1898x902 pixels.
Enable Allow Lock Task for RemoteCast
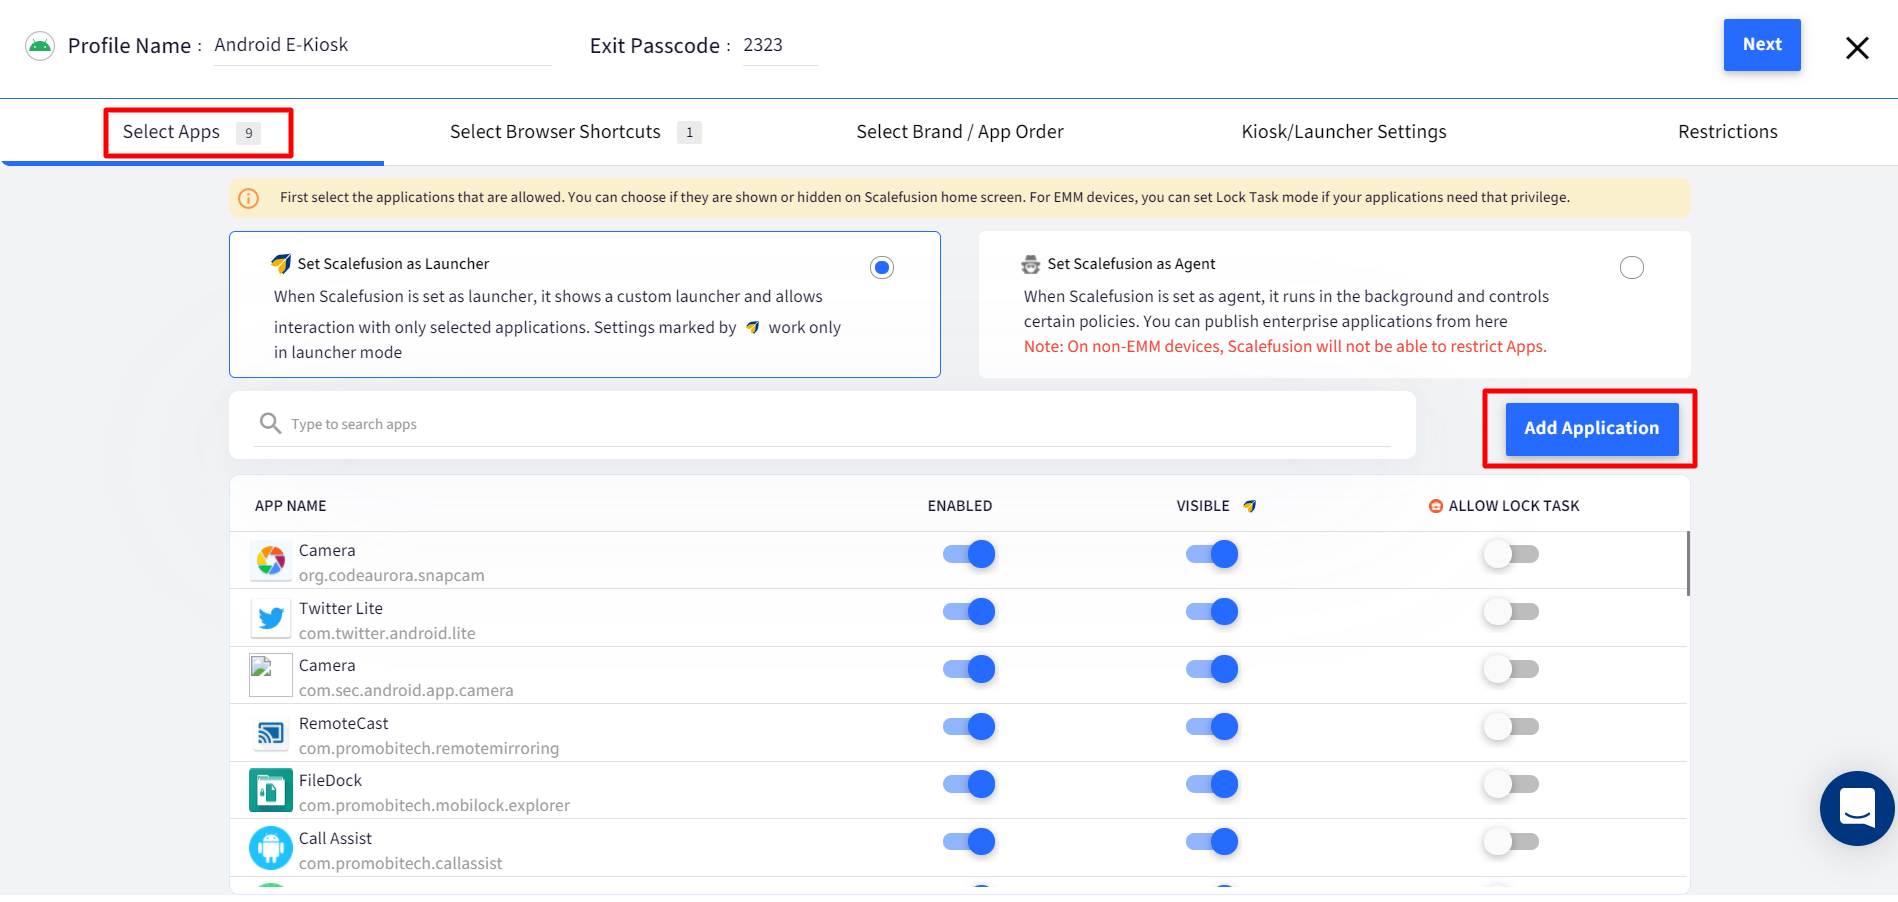click(1511, 727)
